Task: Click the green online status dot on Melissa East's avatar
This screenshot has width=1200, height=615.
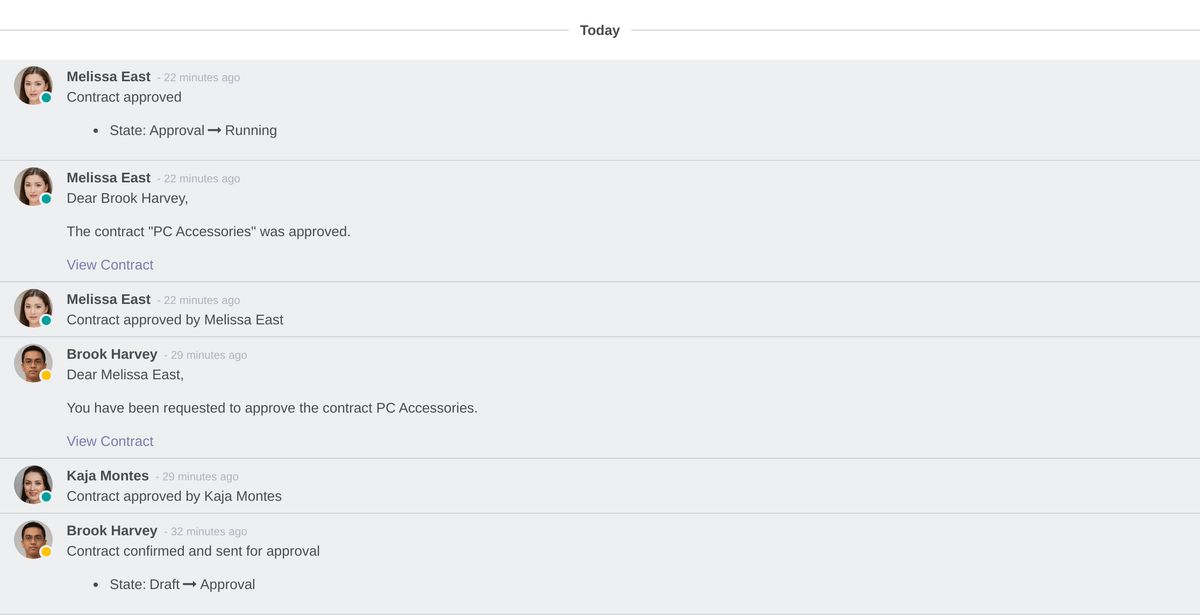Action: (x=46, y=99)
